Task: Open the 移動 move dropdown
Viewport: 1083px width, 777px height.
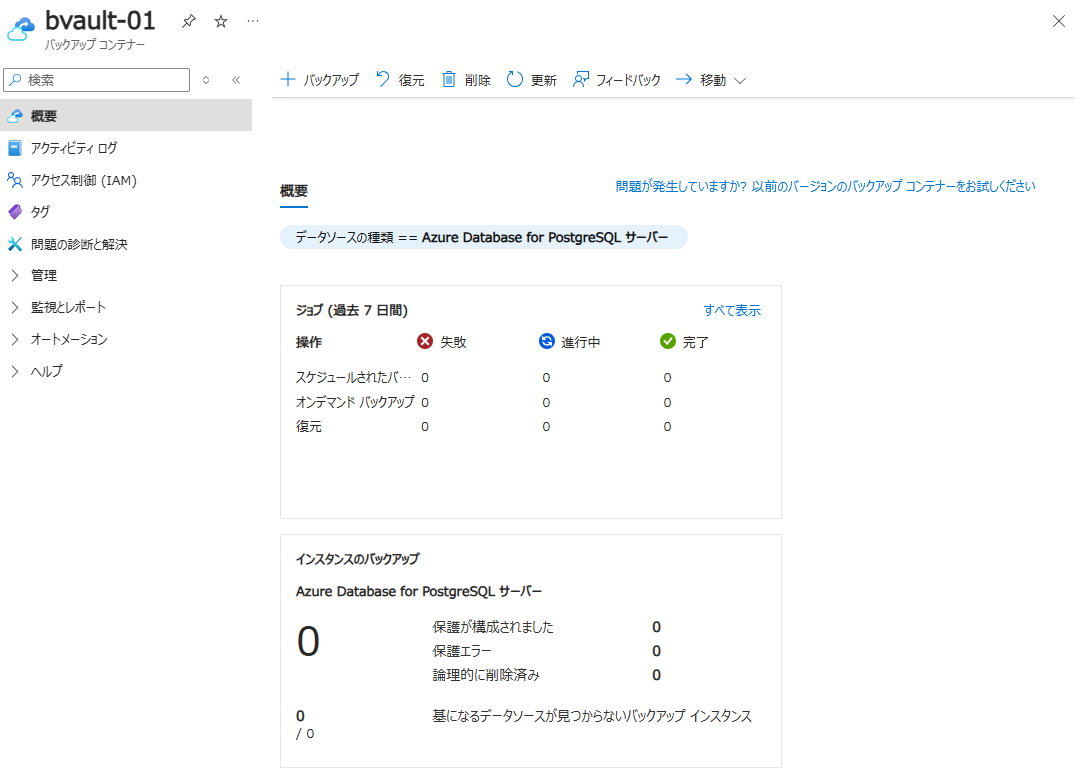Action: coord(711,80)
